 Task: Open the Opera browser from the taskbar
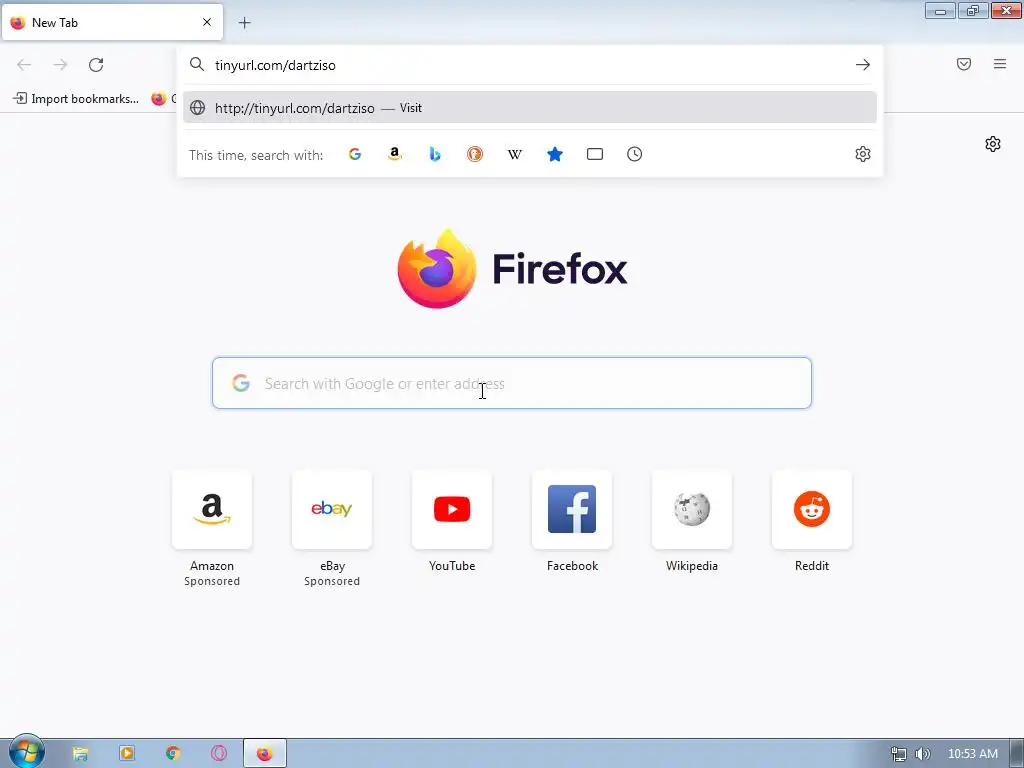219,754
